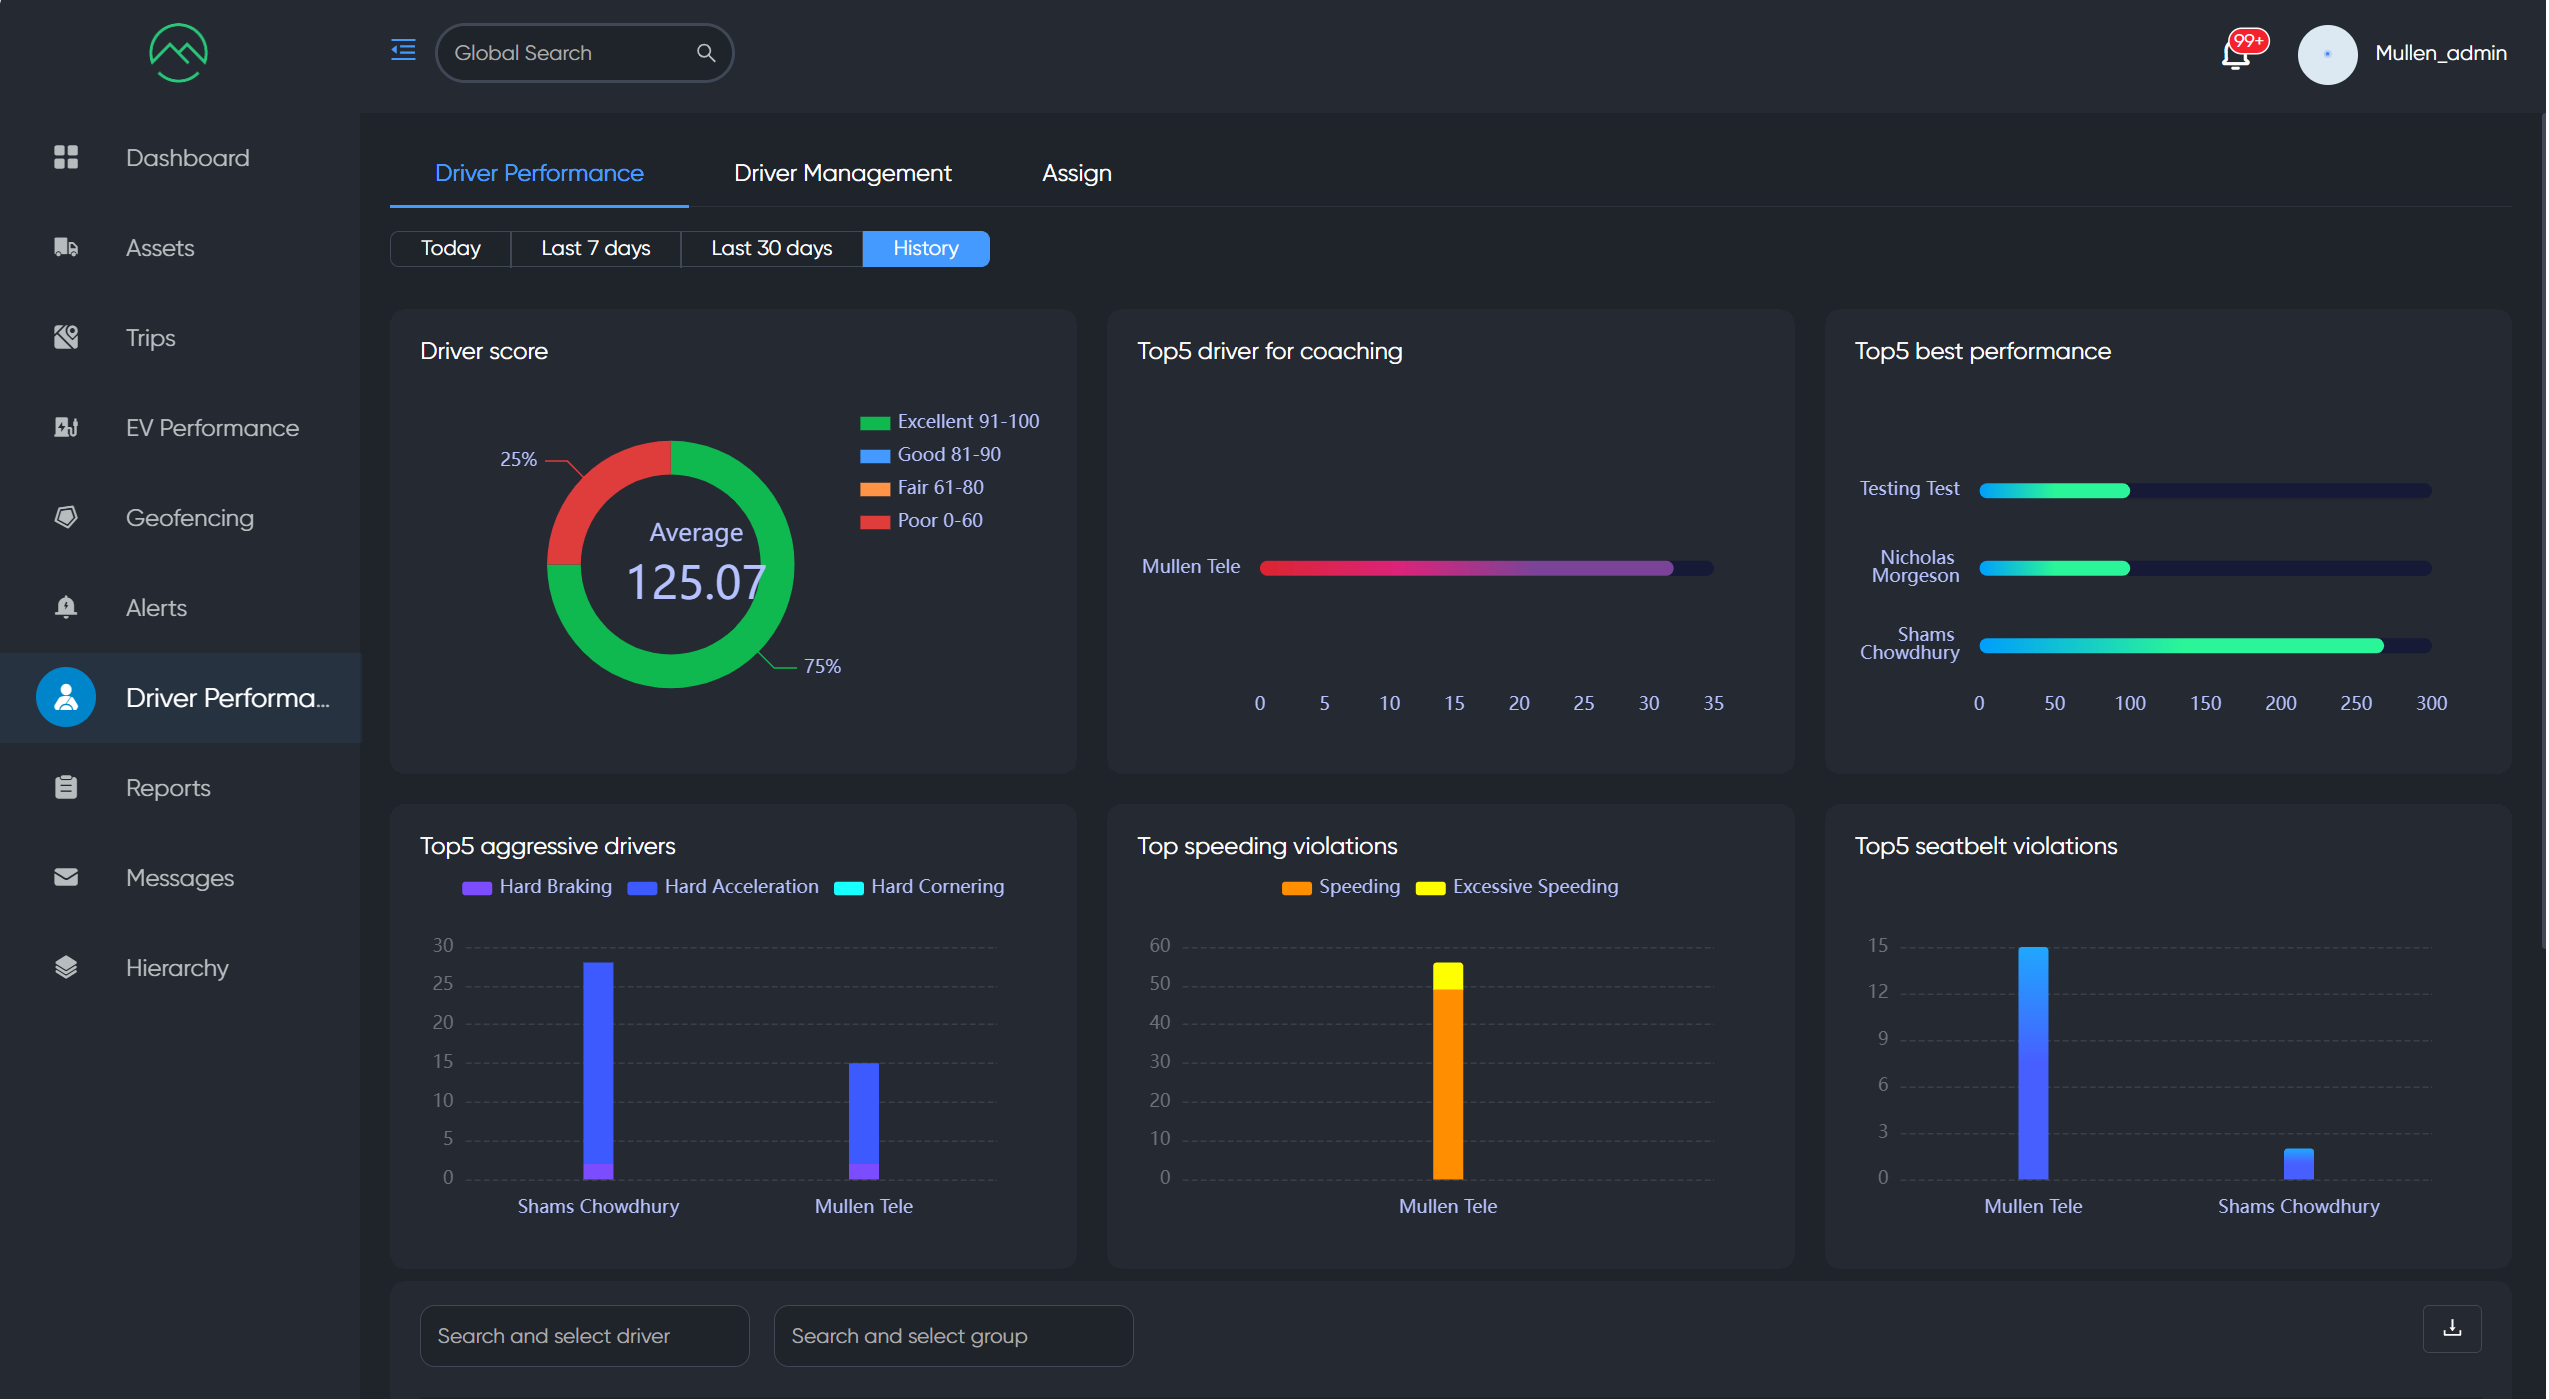Click the search magnifier icon
Screen dimensions: 2549x1400
pyautogui.click(x=706, y=53)
